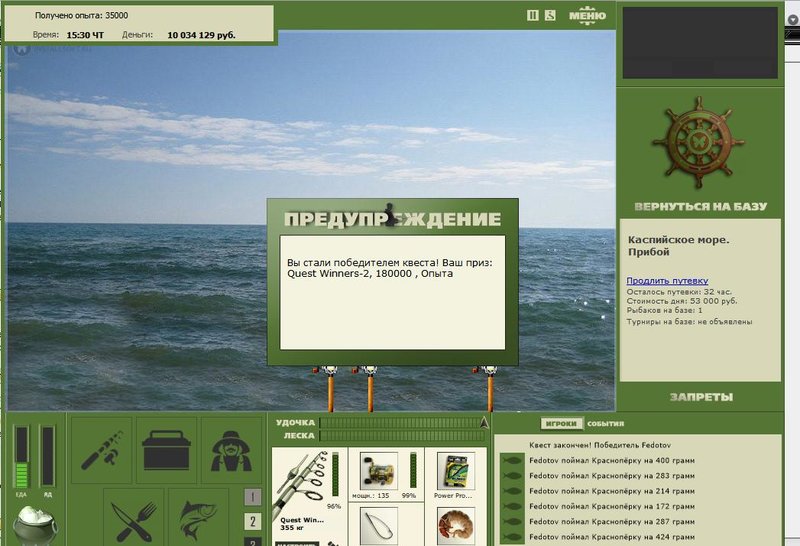Switch to the ИГРОКИ tab
The width and height of the screenshot is (800, 546).
(x=561, y=424)
